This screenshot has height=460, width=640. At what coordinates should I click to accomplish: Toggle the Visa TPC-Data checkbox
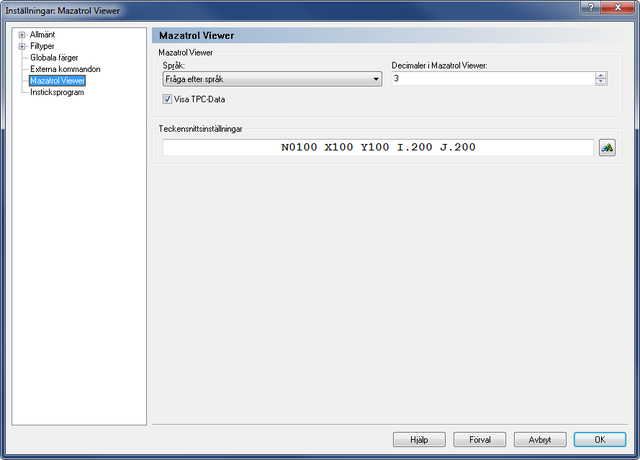click(167, 99)
